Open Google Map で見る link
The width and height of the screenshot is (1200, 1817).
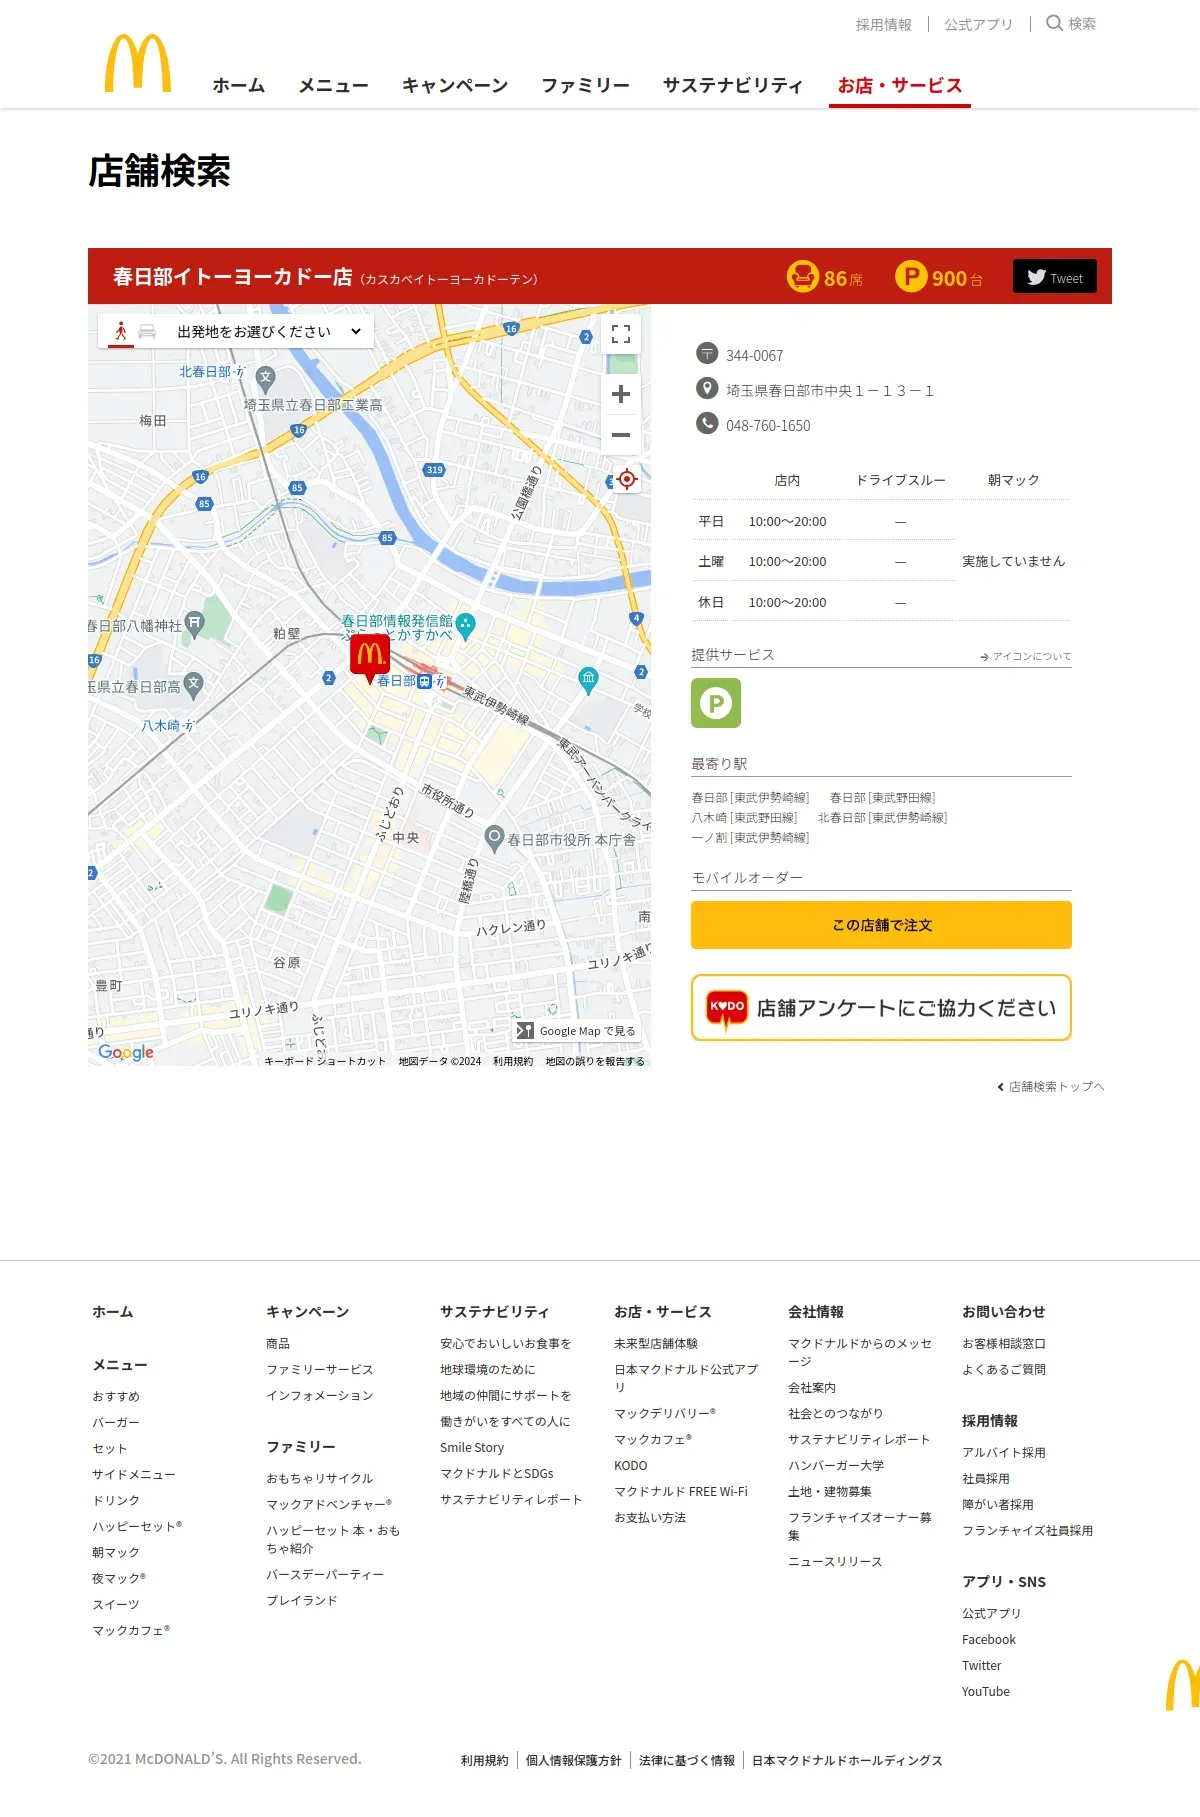point(576,1031)
